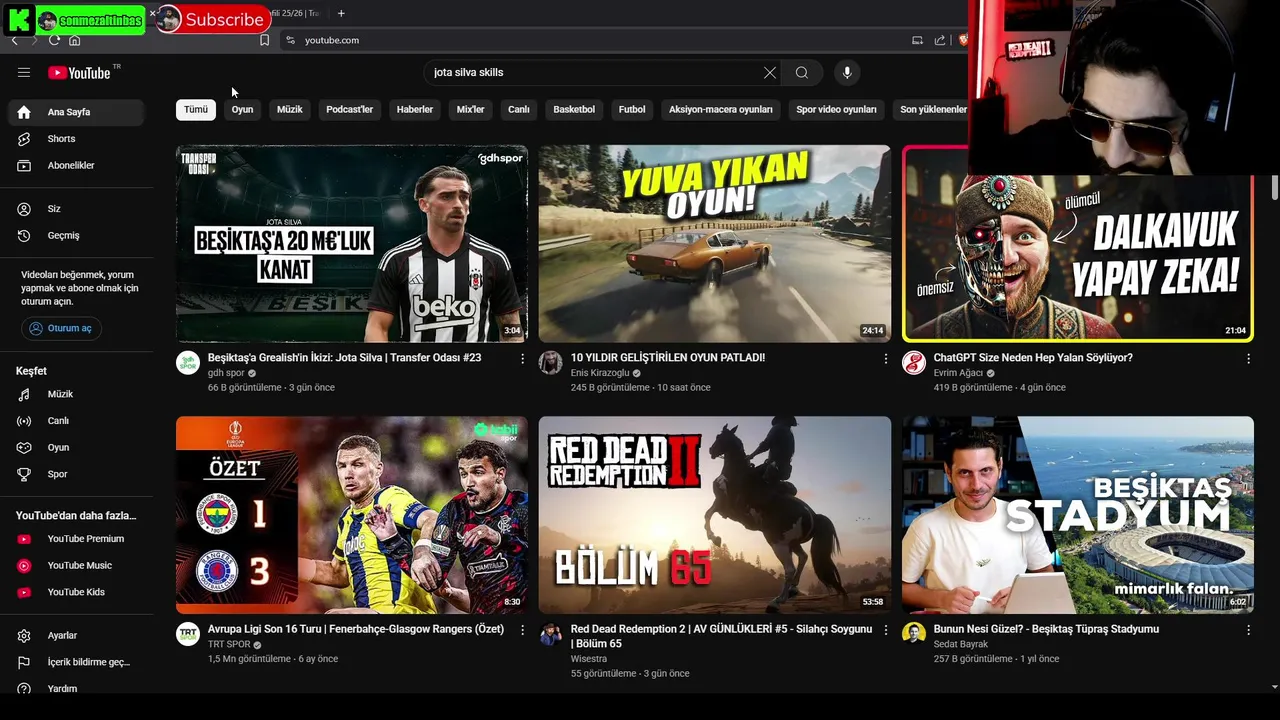Open a new browser tab
Viewport: 1280px width, 720px height.
(341, 13)
